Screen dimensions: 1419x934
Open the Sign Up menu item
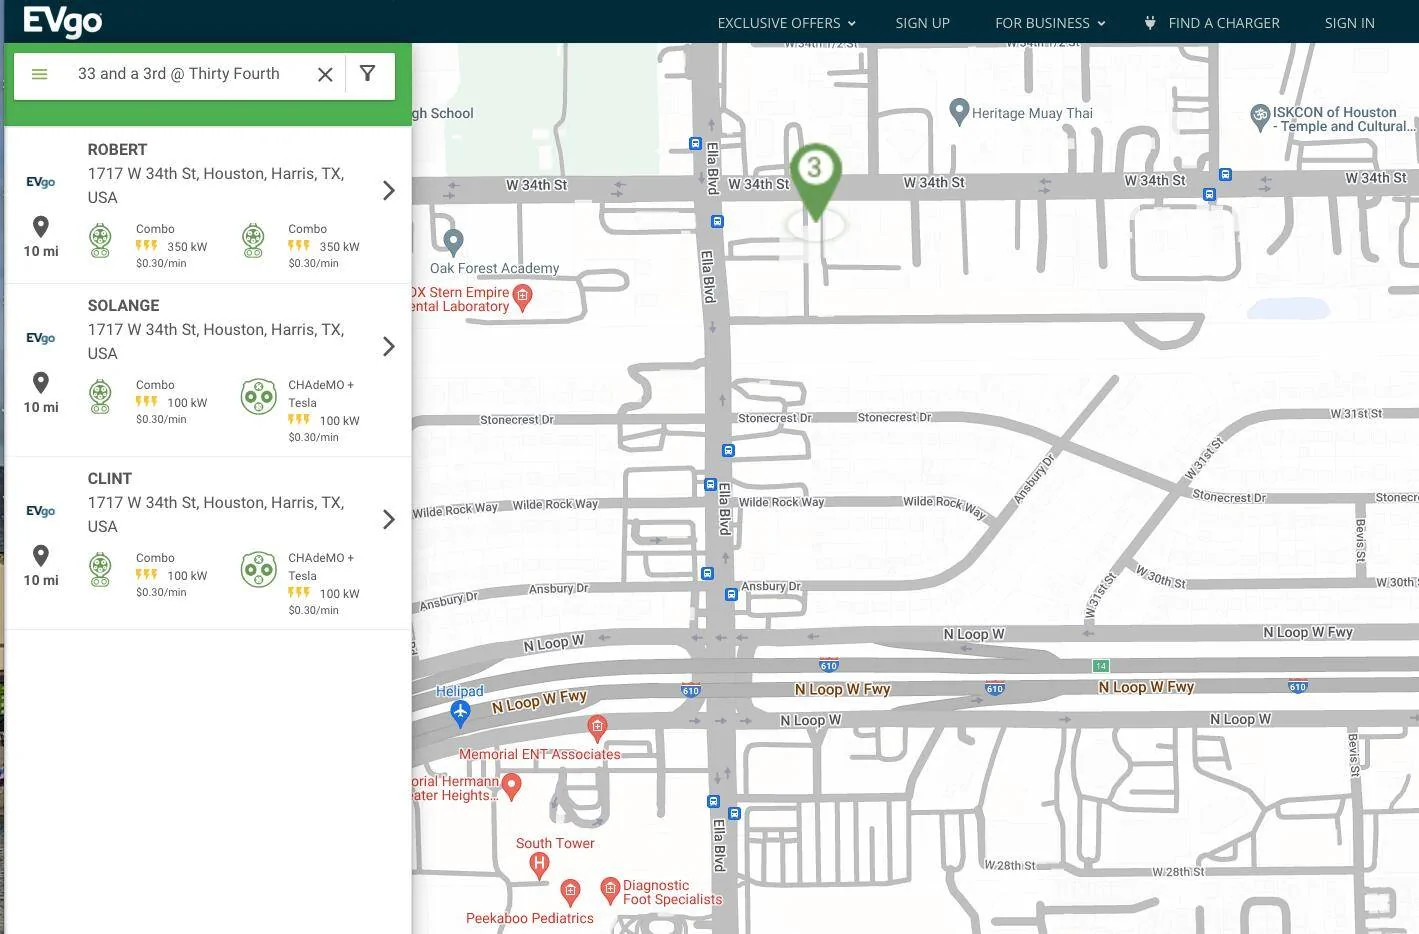coord(922,23)
